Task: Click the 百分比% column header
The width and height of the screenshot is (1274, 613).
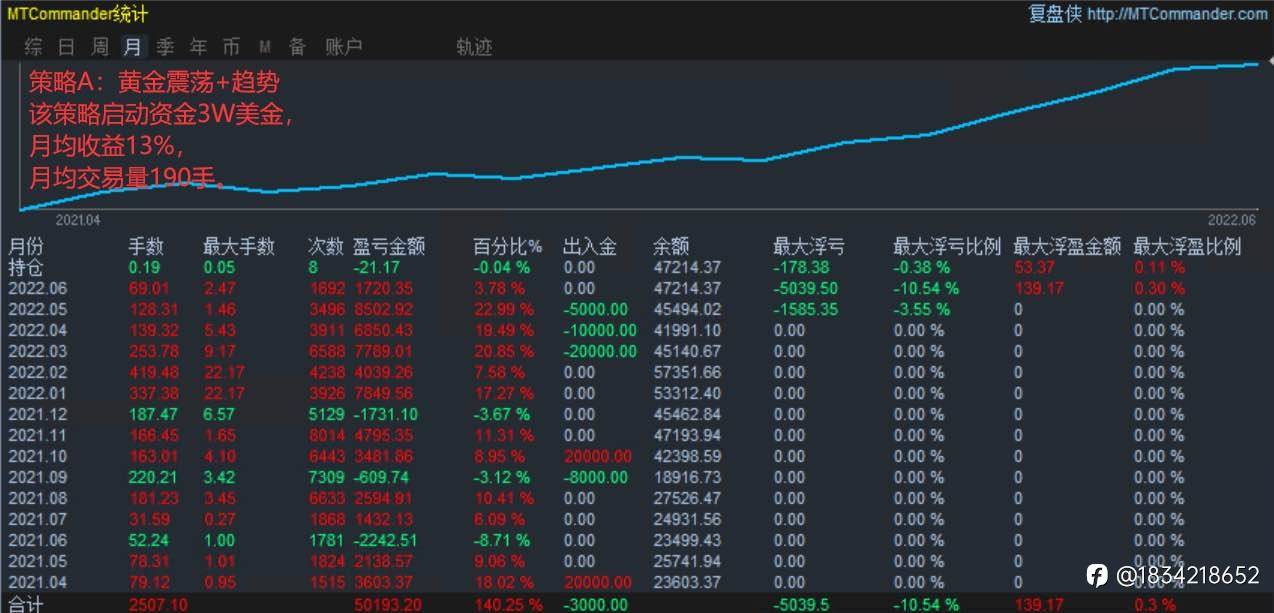Action: [507, 246]
